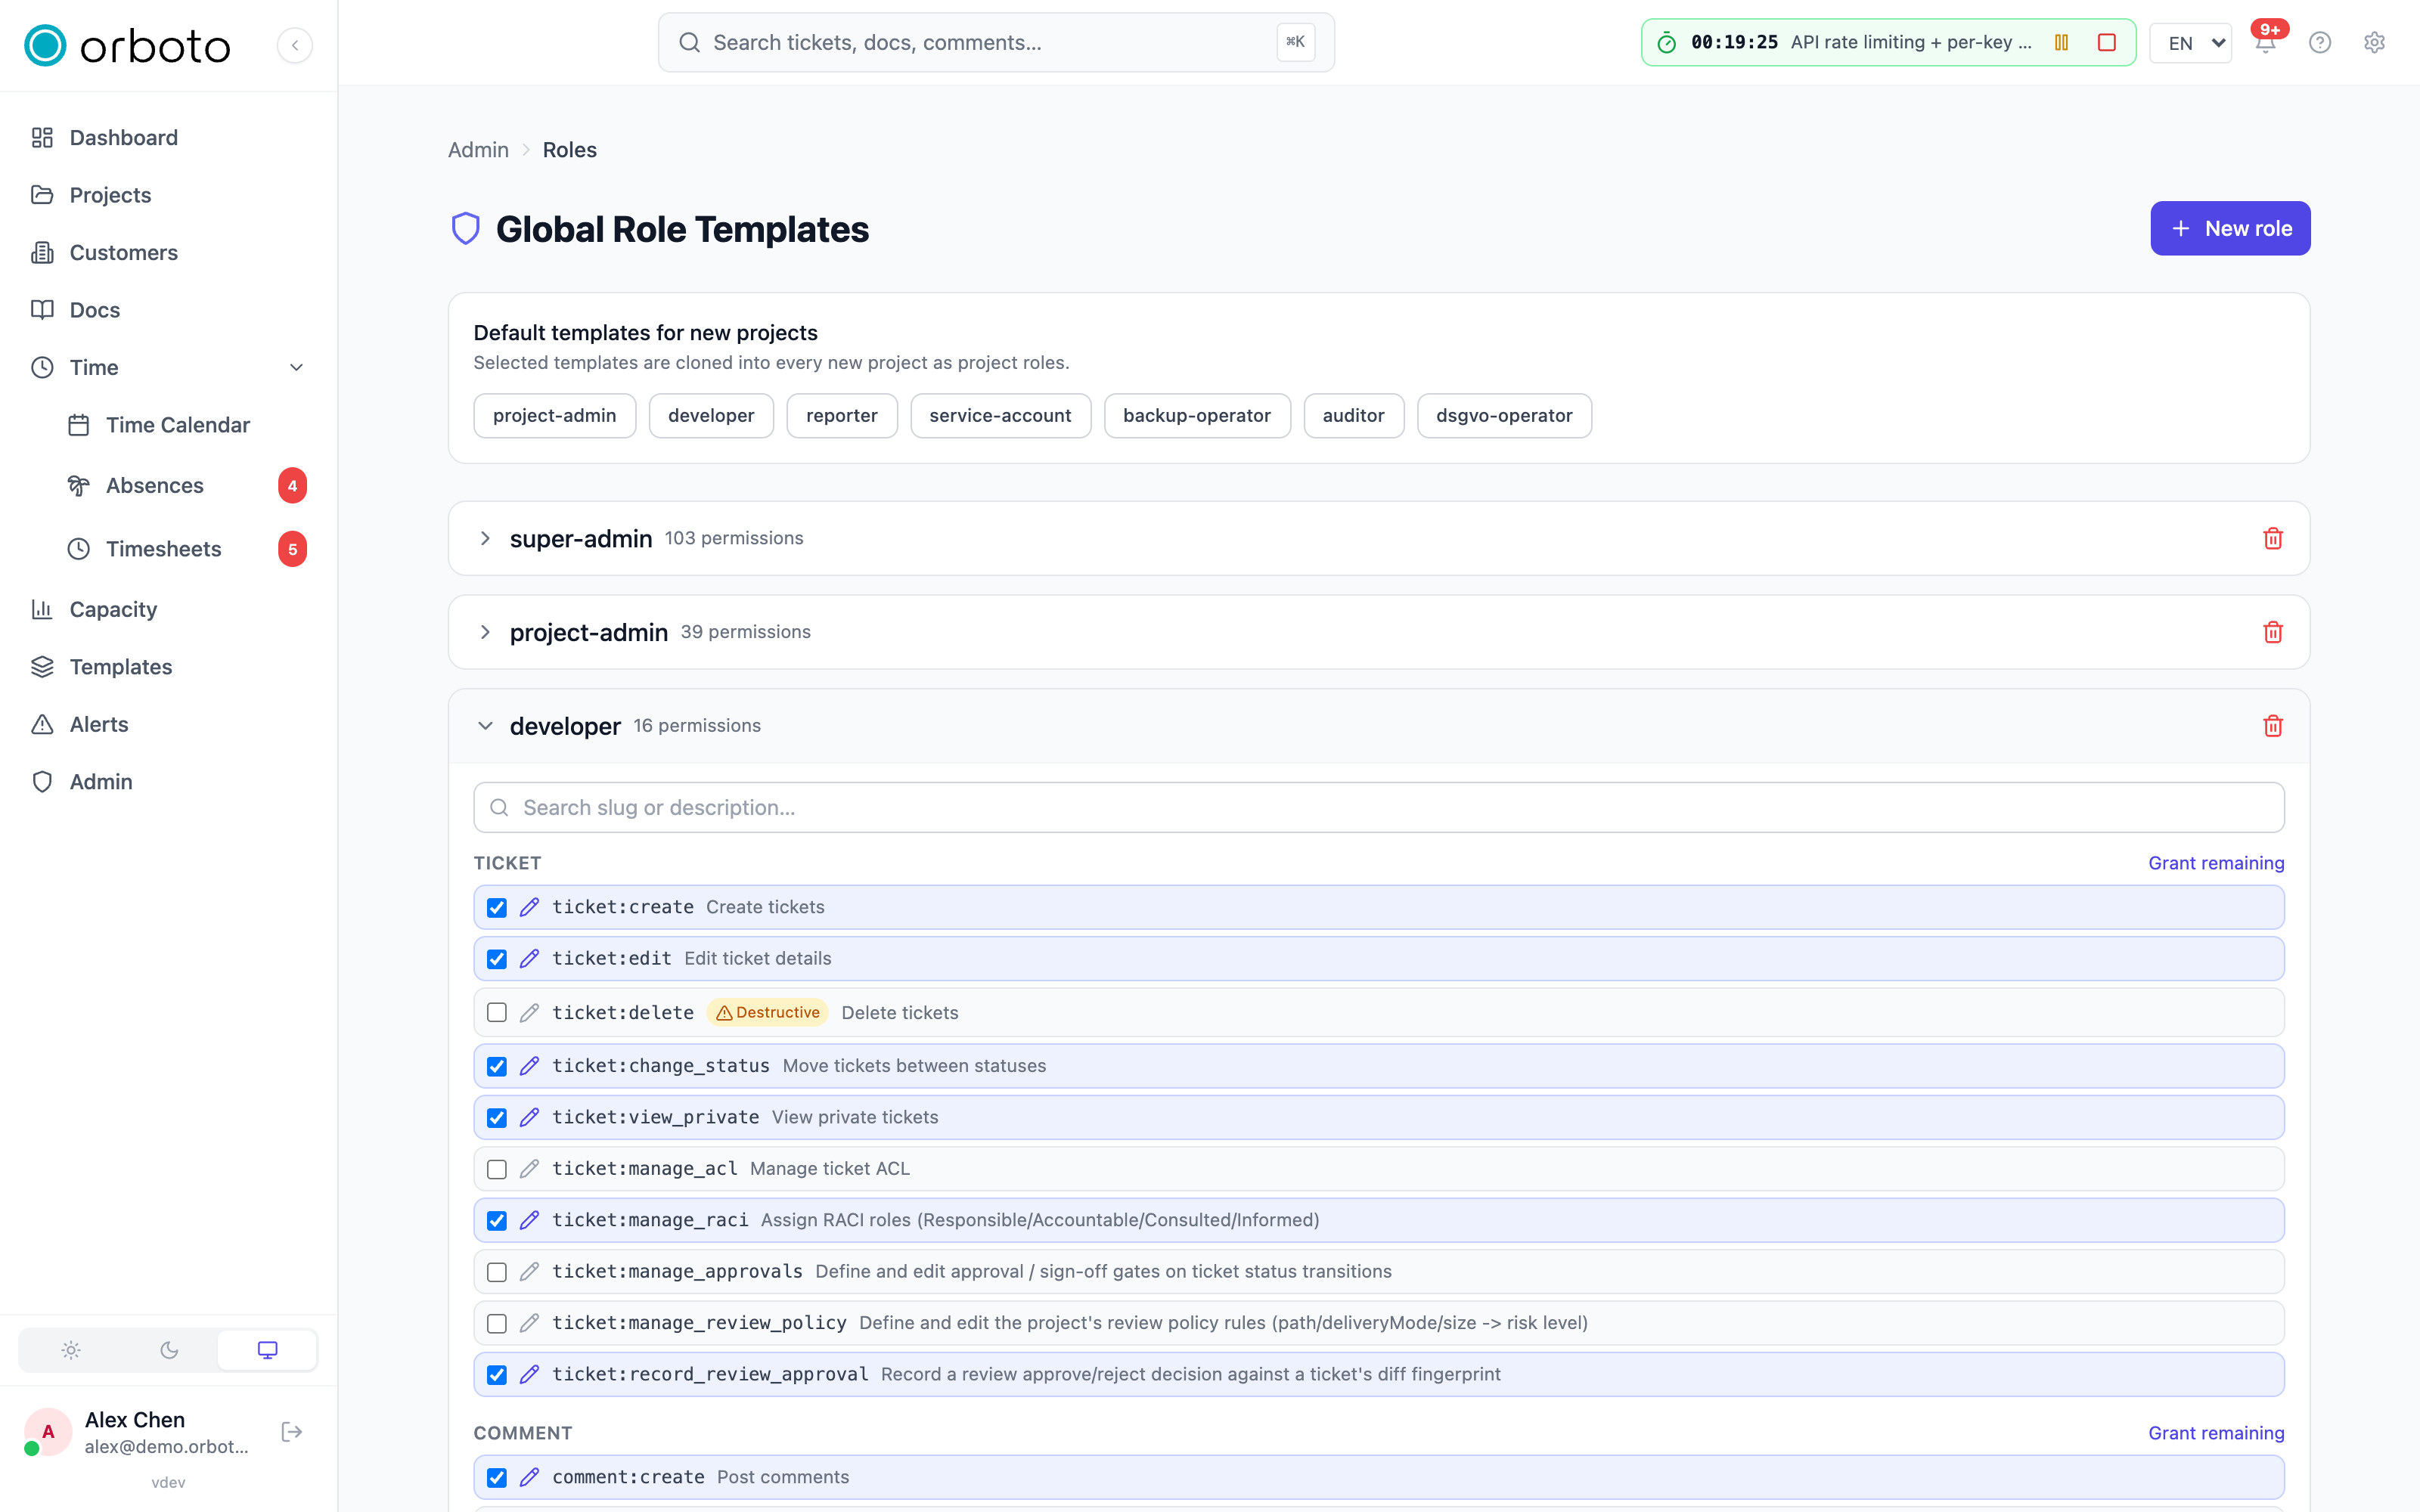Stop the running timer
Screen dimensions: 2420x1512
pos(2106,42)
